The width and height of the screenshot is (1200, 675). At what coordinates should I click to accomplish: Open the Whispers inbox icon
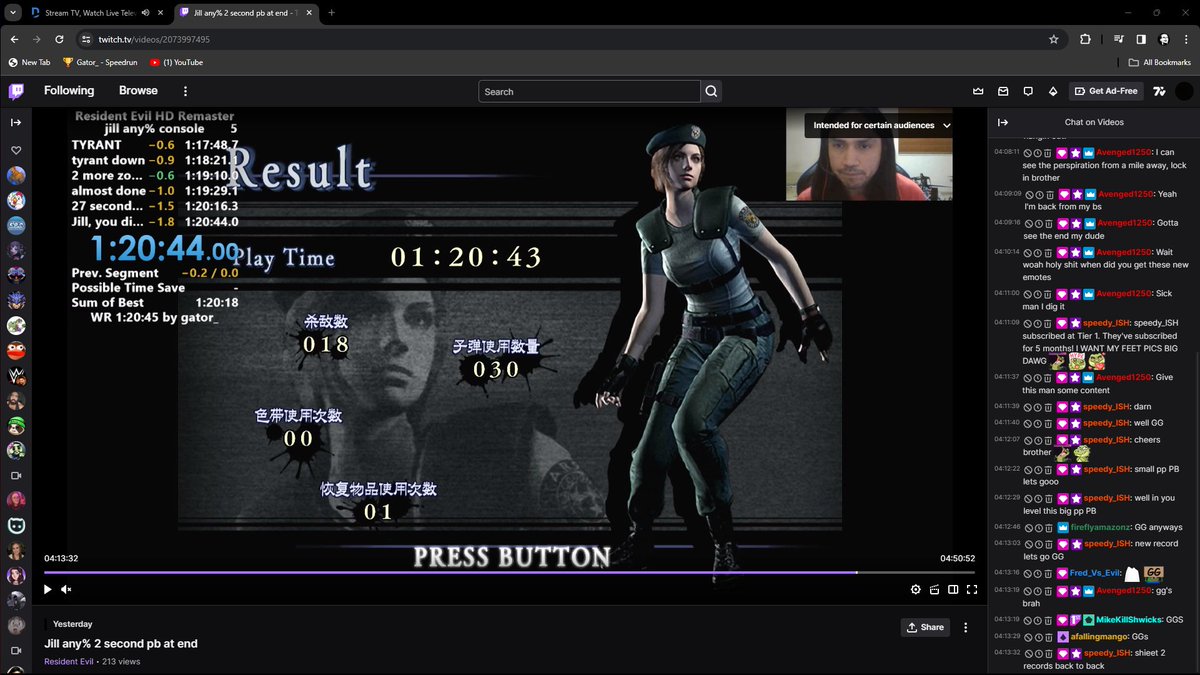1003,90
